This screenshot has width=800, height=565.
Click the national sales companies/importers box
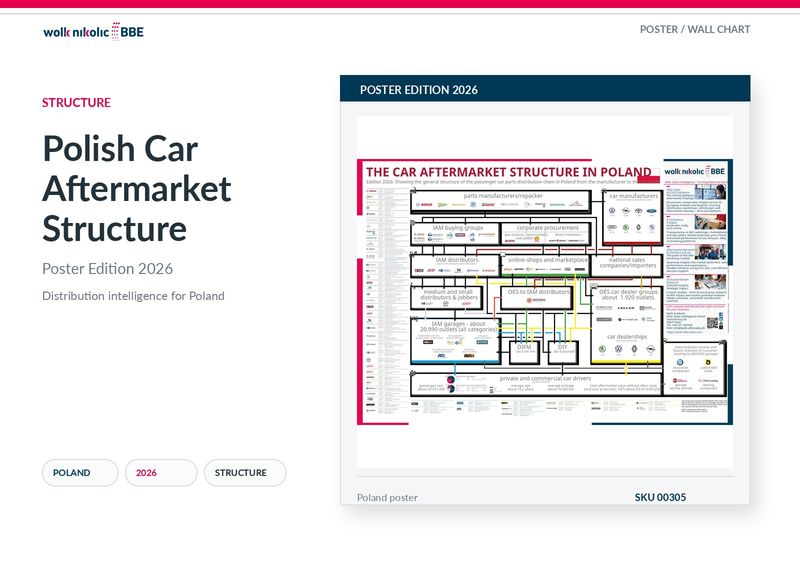(x=627, y=265)
